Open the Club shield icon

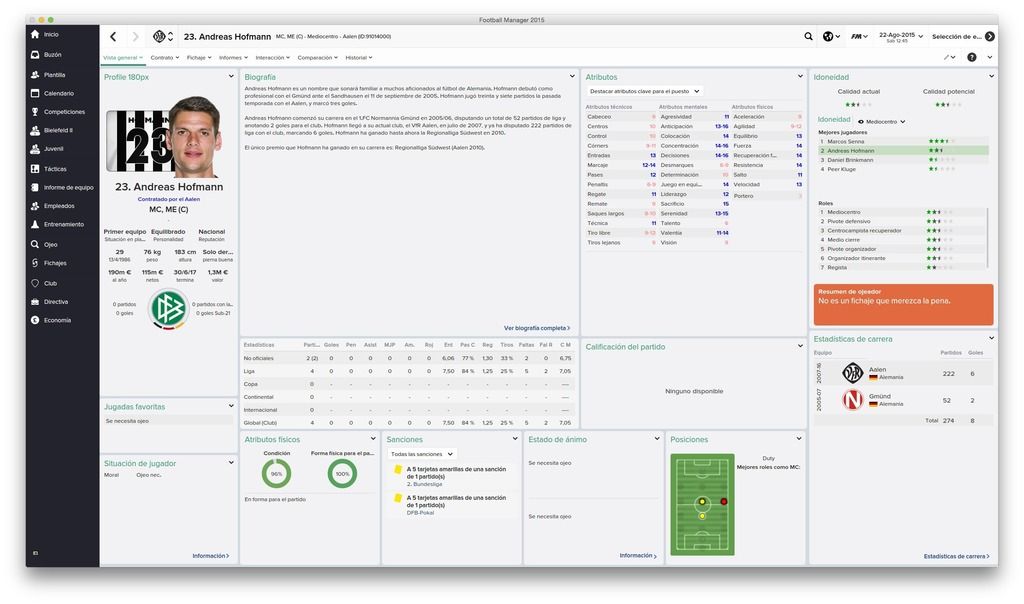tap(35, 283)
